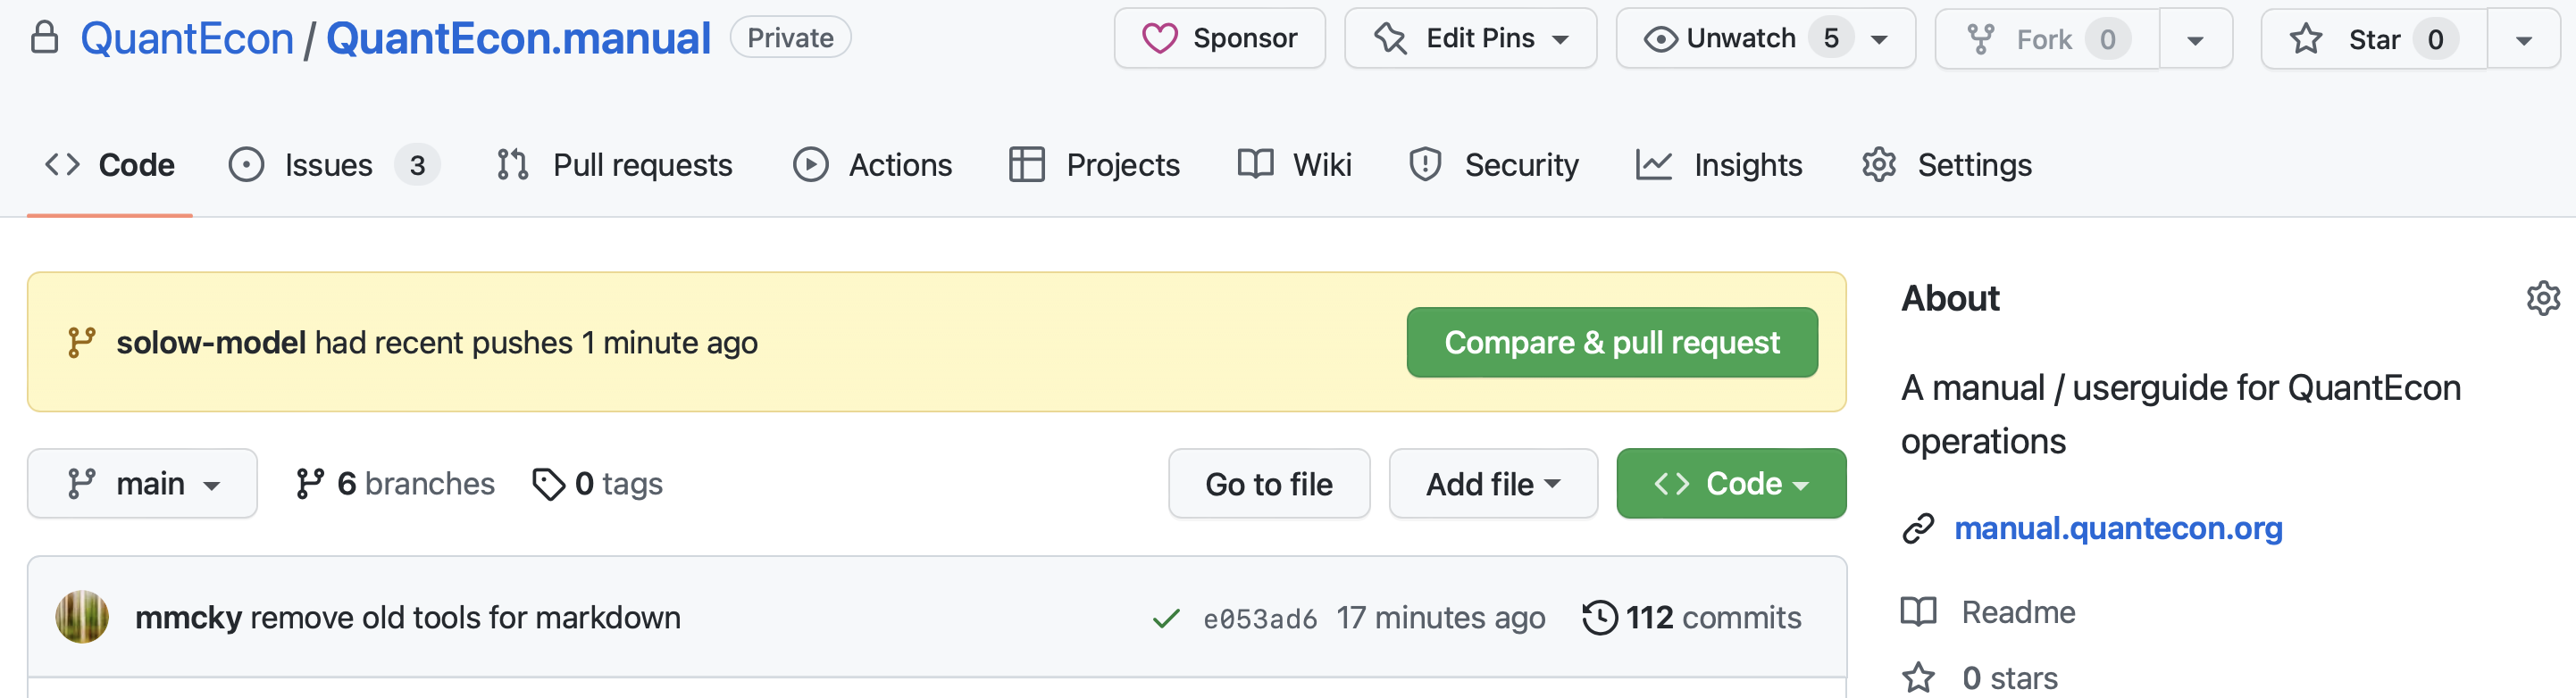Click Compare & pull request button
Image resolution: width=2576 pixels, height=698 pixels.
[x=1611, y=343]
